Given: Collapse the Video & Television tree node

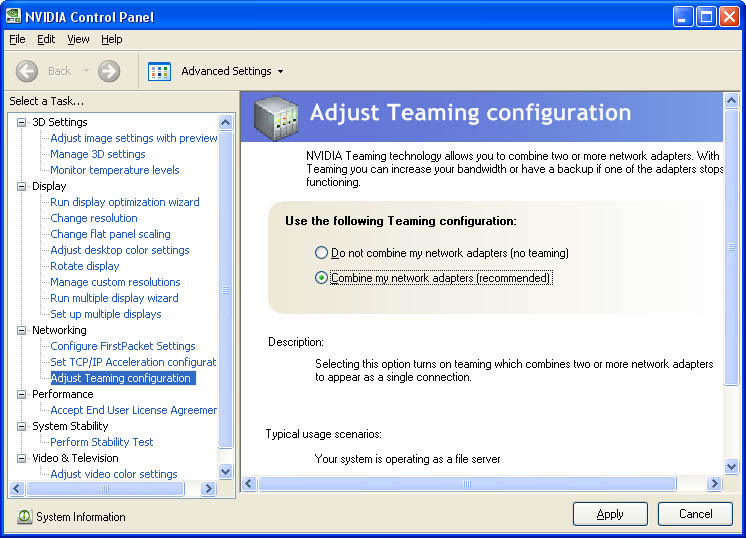Looking at the screenshot, I should pyautogui.click(x=21, y=458).
